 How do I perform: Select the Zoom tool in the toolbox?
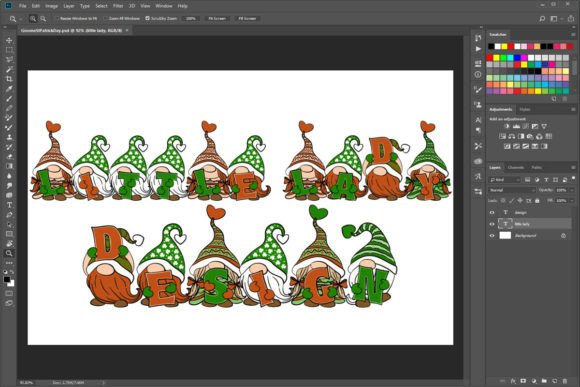pos(9,253)
